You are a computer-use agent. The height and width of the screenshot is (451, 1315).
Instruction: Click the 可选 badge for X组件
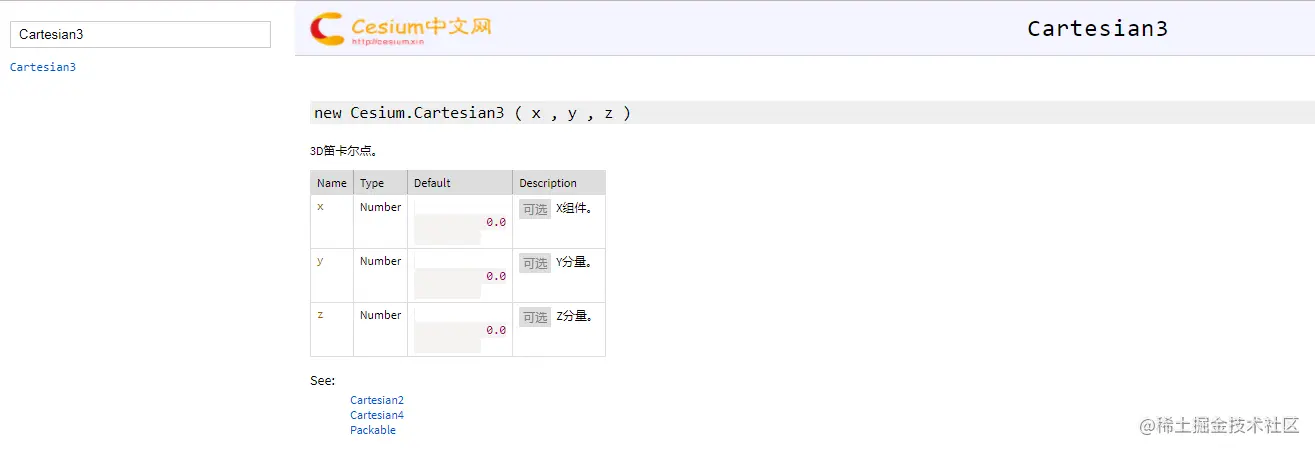pos(535,209)
